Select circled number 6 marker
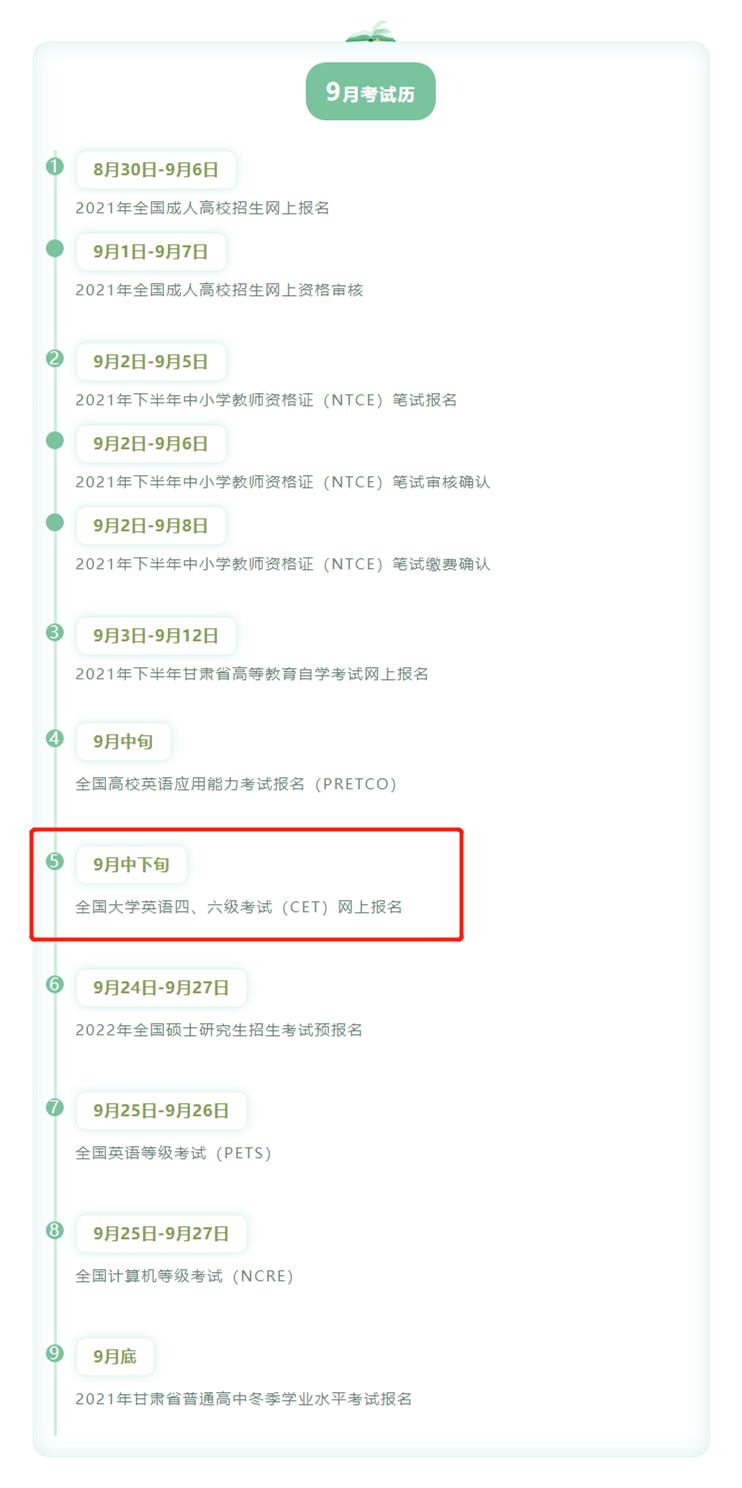Image resolution: width=742 pixels, height=1488 pixels. point(55,984)
